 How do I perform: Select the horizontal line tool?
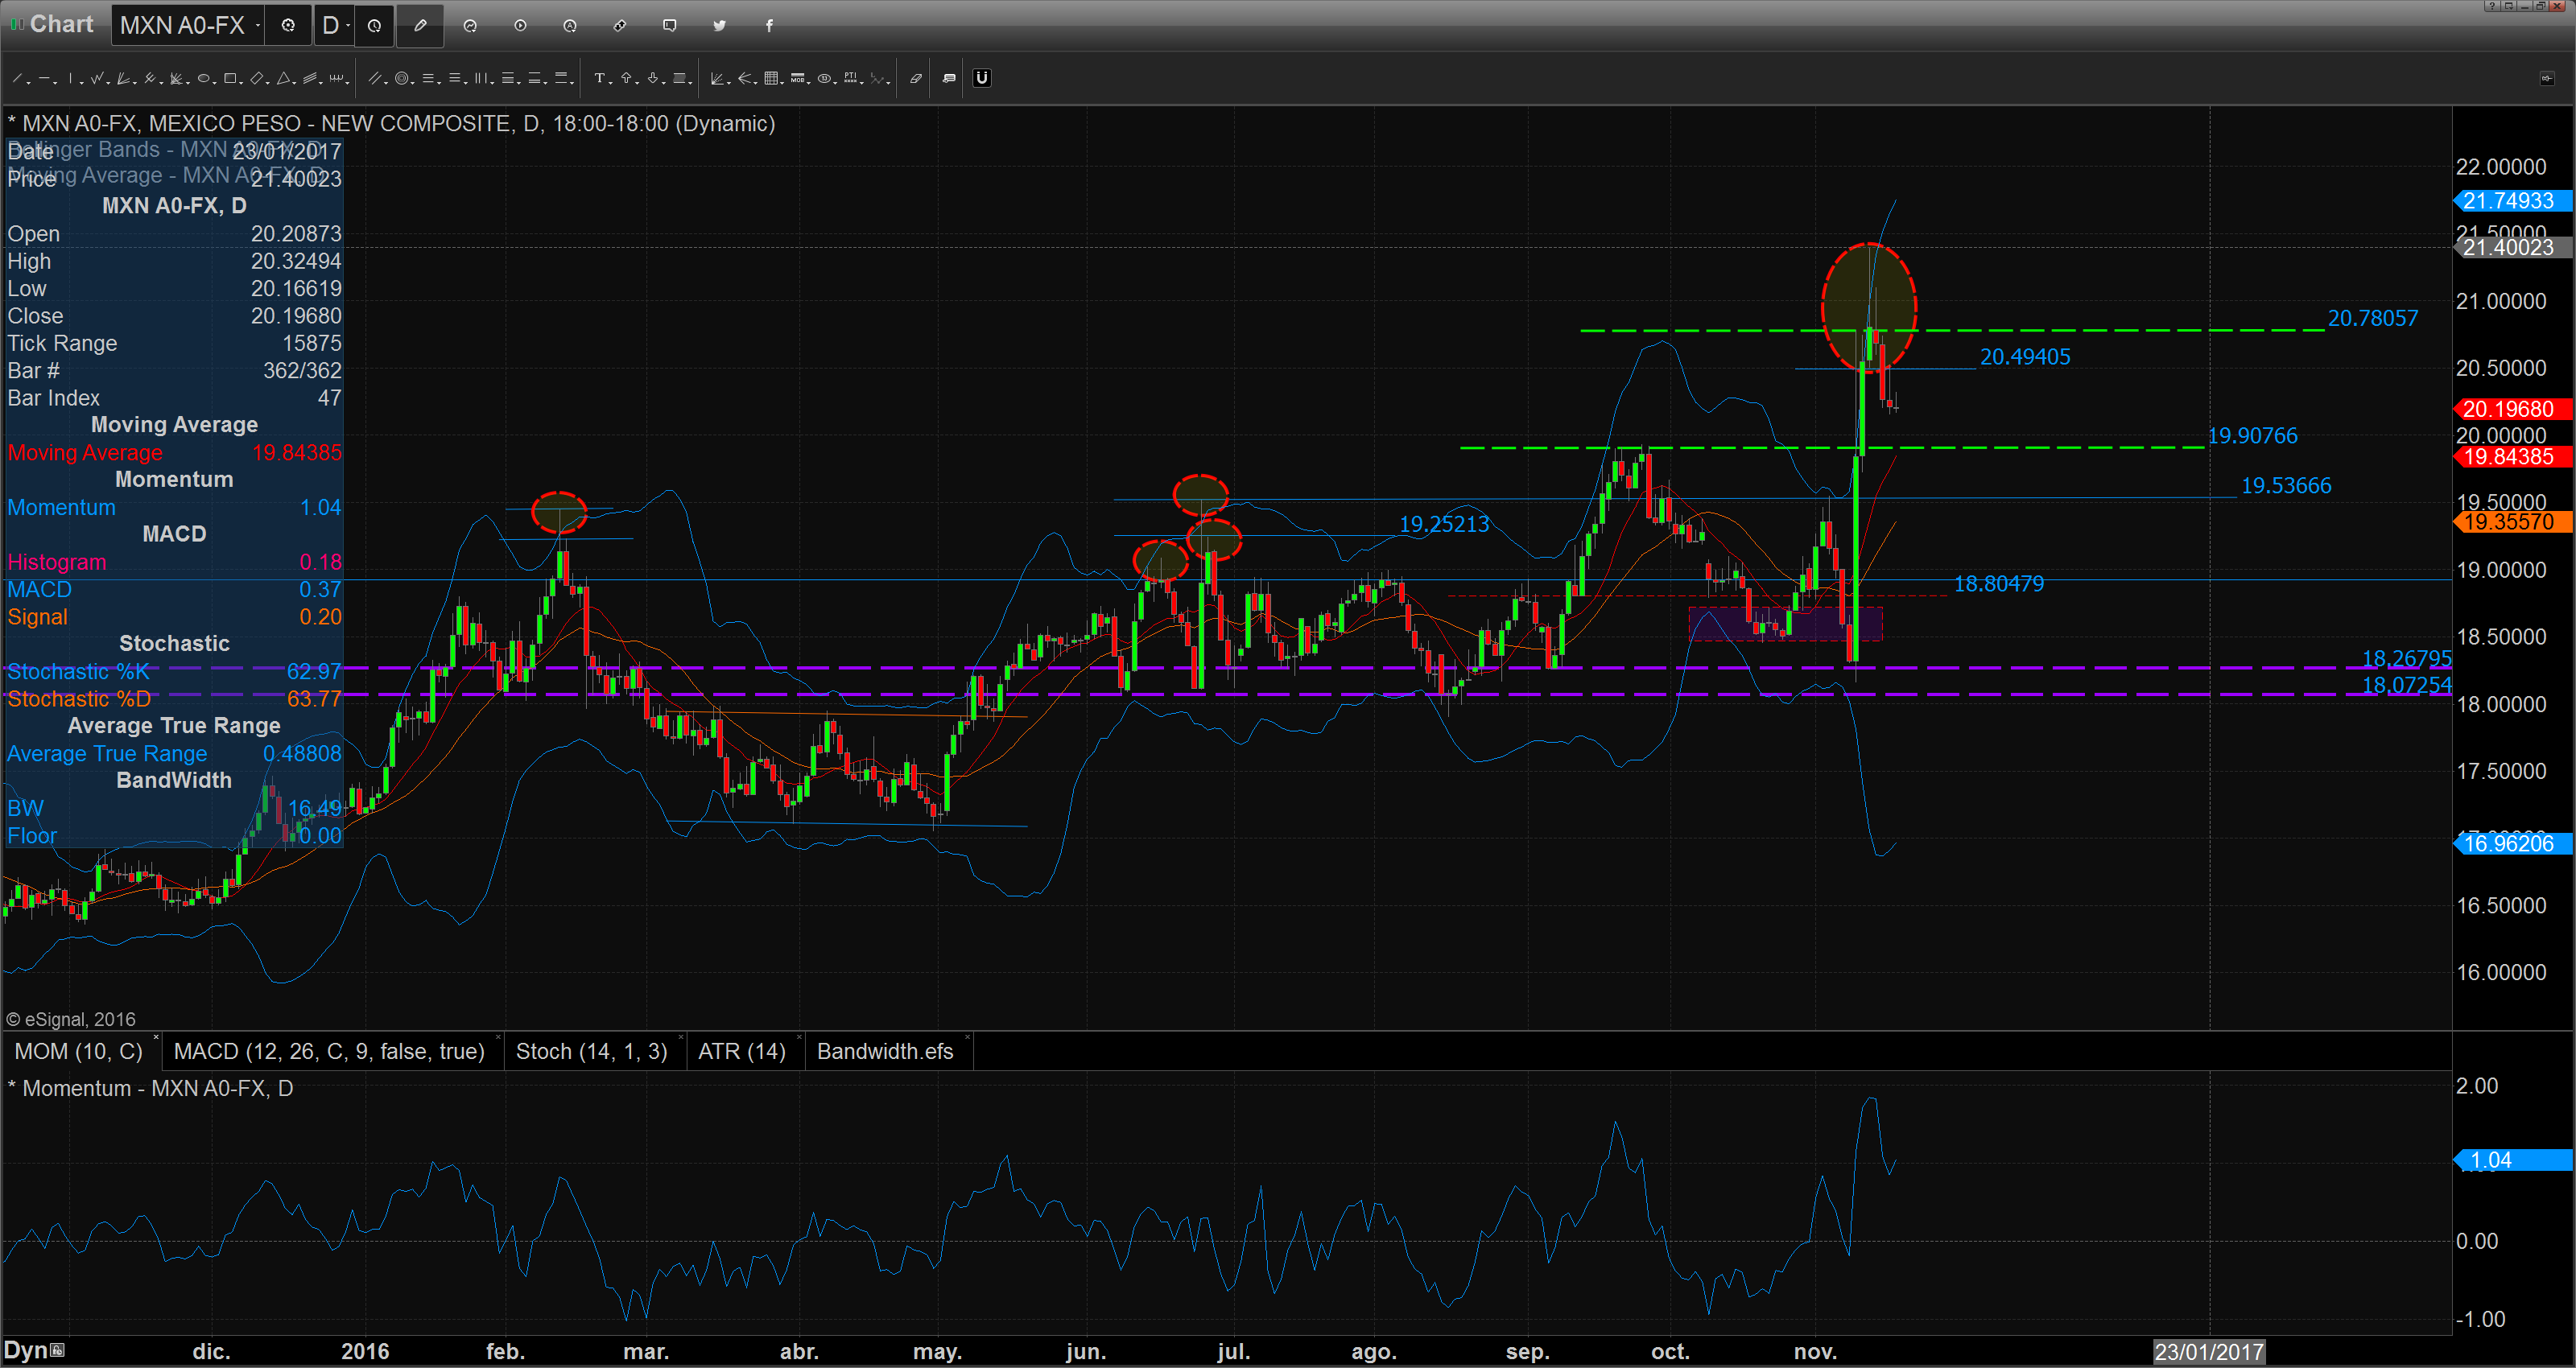coord(44,78)
